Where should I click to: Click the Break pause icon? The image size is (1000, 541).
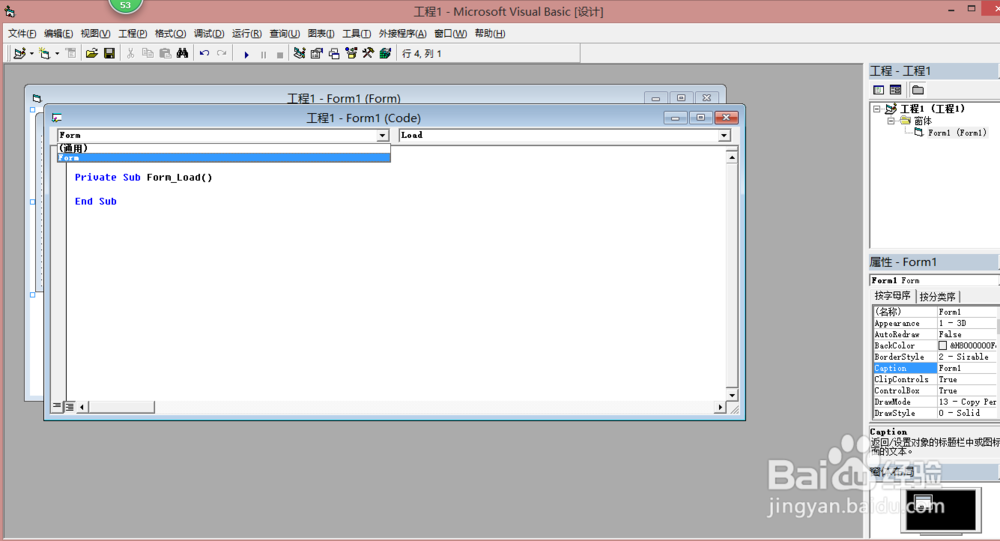click(x=263, y=54)
